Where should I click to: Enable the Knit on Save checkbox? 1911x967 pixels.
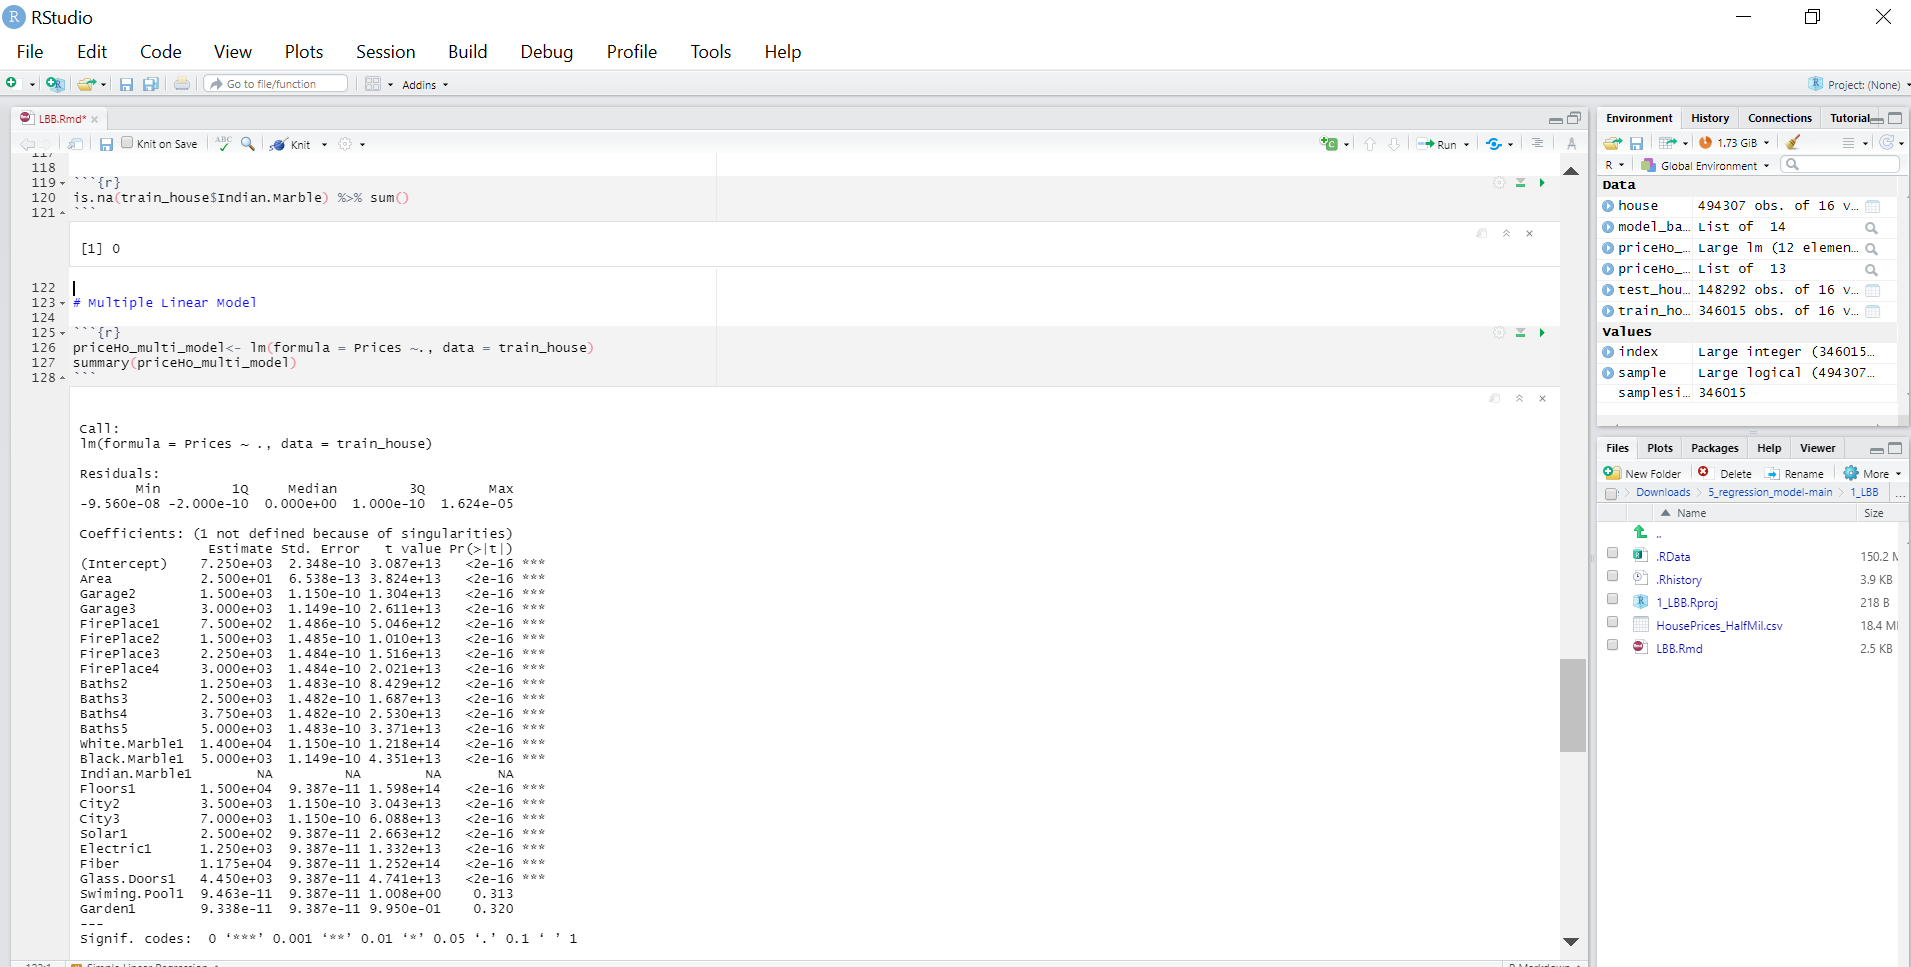126,142
